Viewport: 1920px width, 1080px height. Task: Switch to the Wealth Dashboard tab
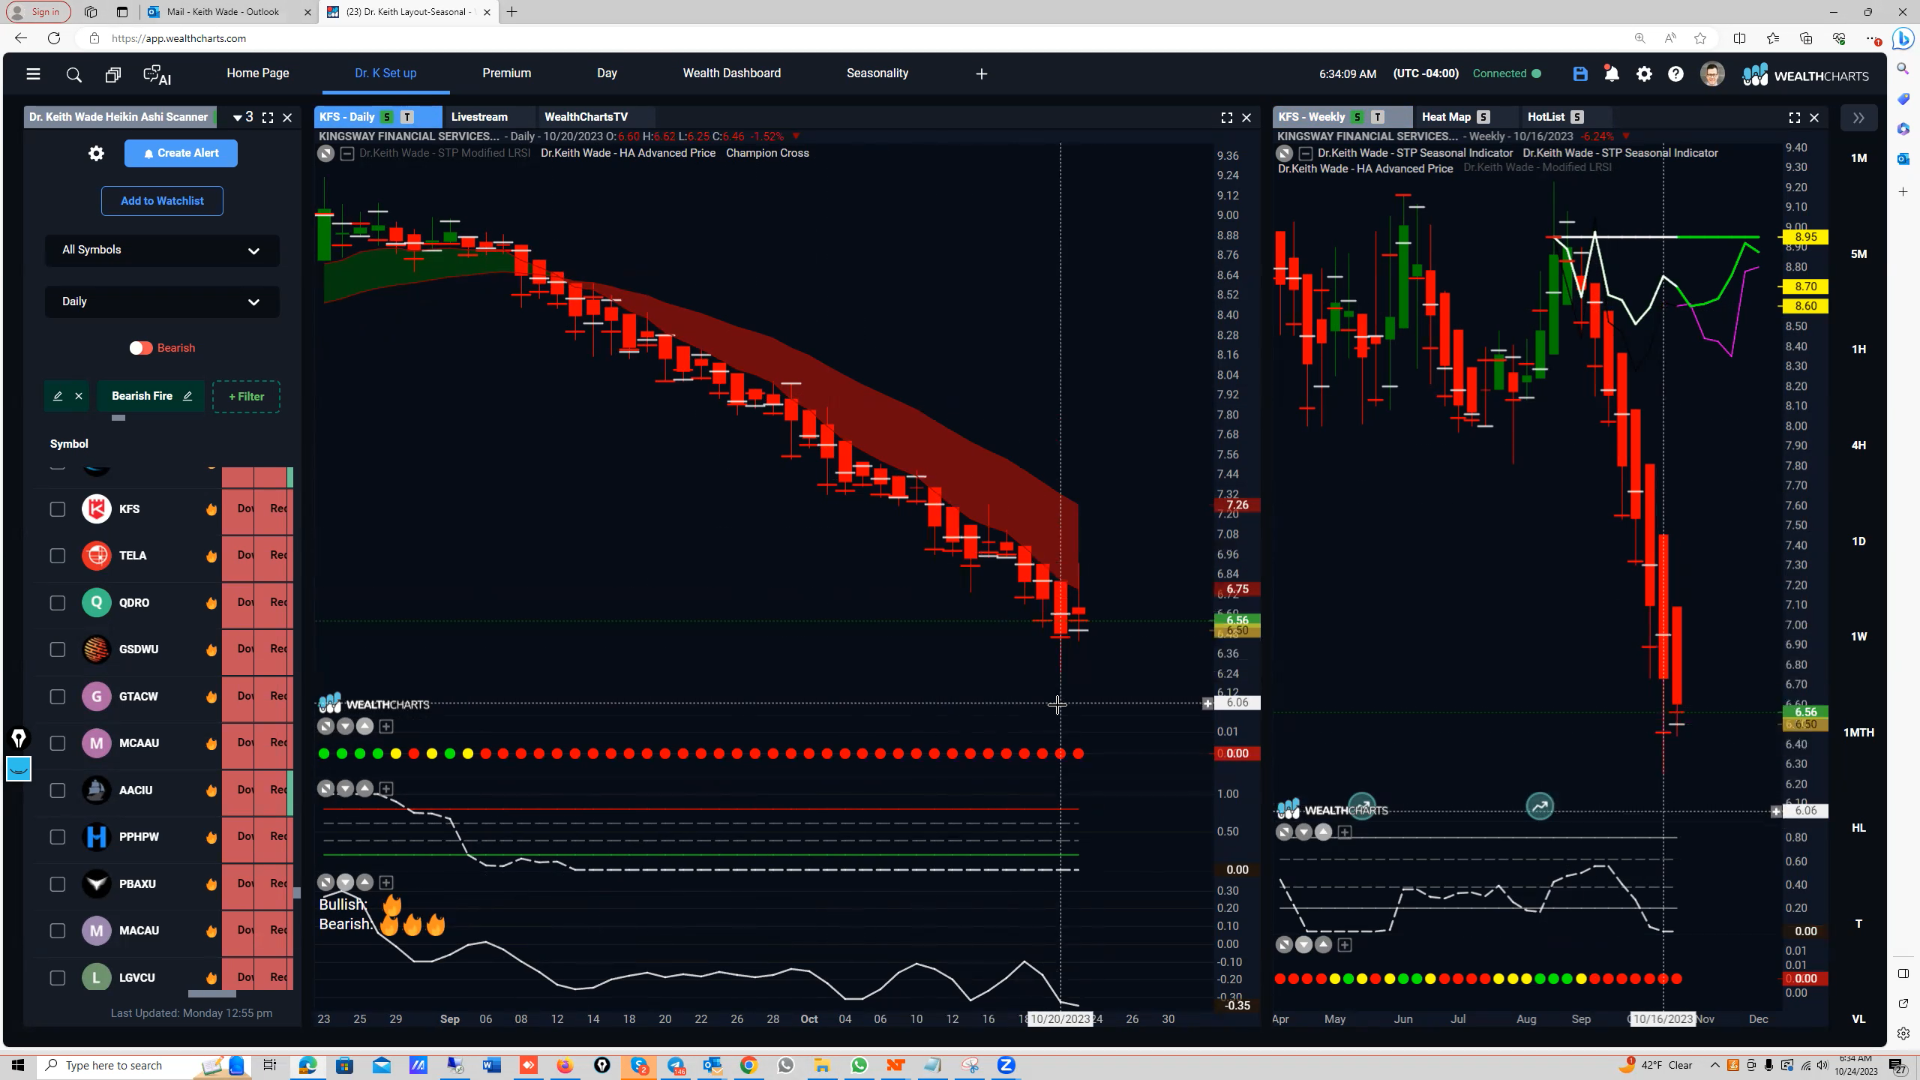click(732, 73)
